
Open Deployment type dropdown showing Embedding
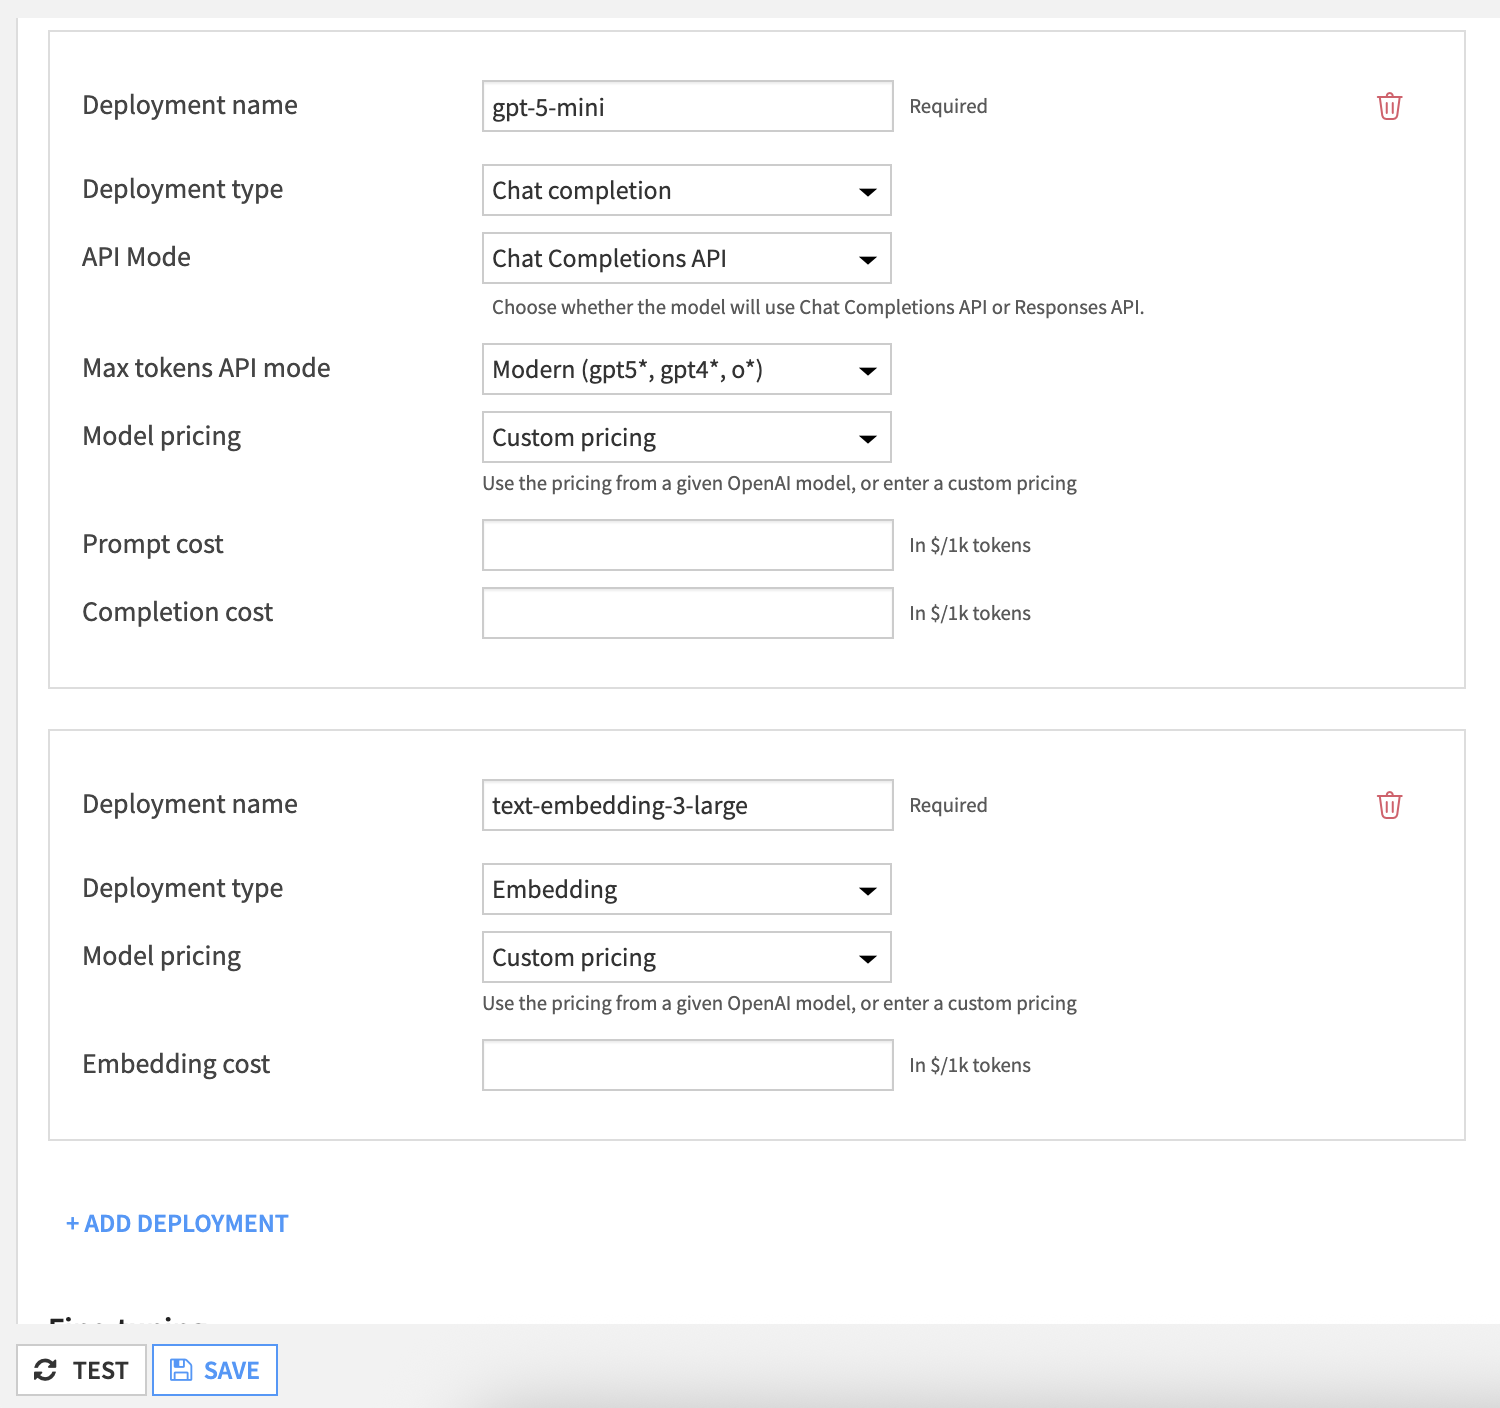[687, 889]
